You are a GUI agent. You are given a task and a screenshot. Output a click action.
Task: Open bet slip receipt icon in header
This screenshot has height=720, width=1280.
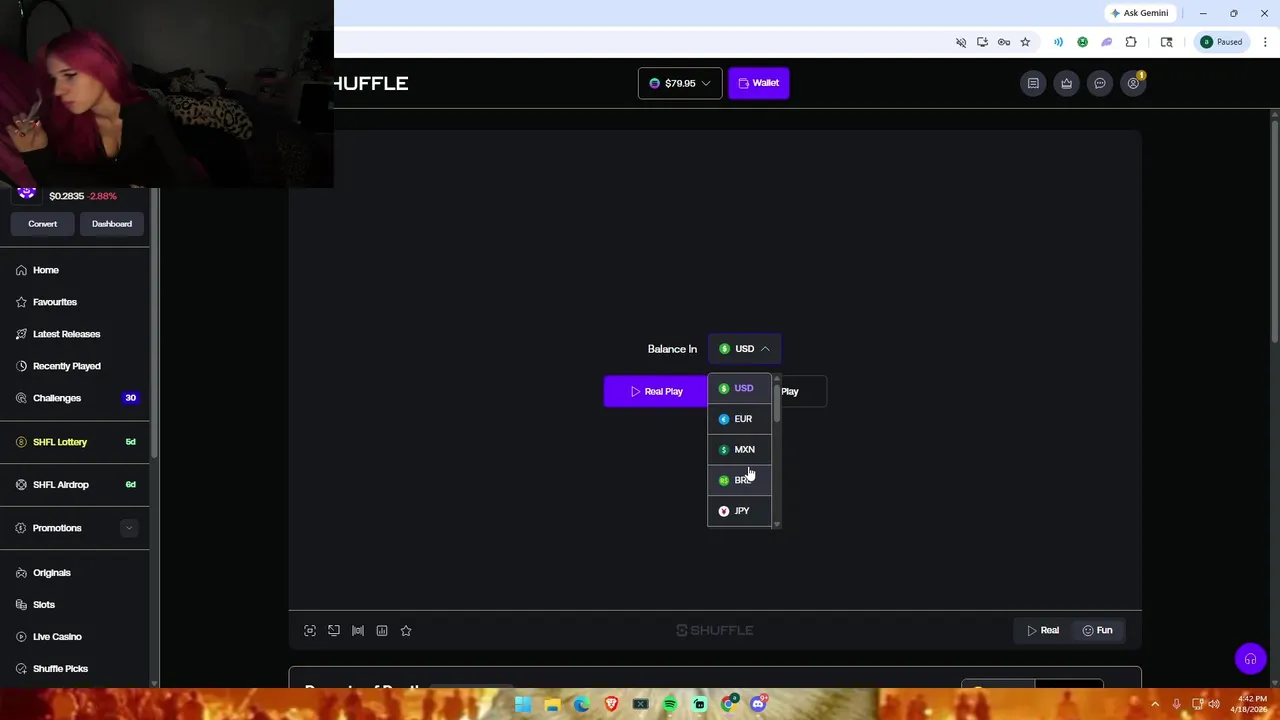[1033, 83]
